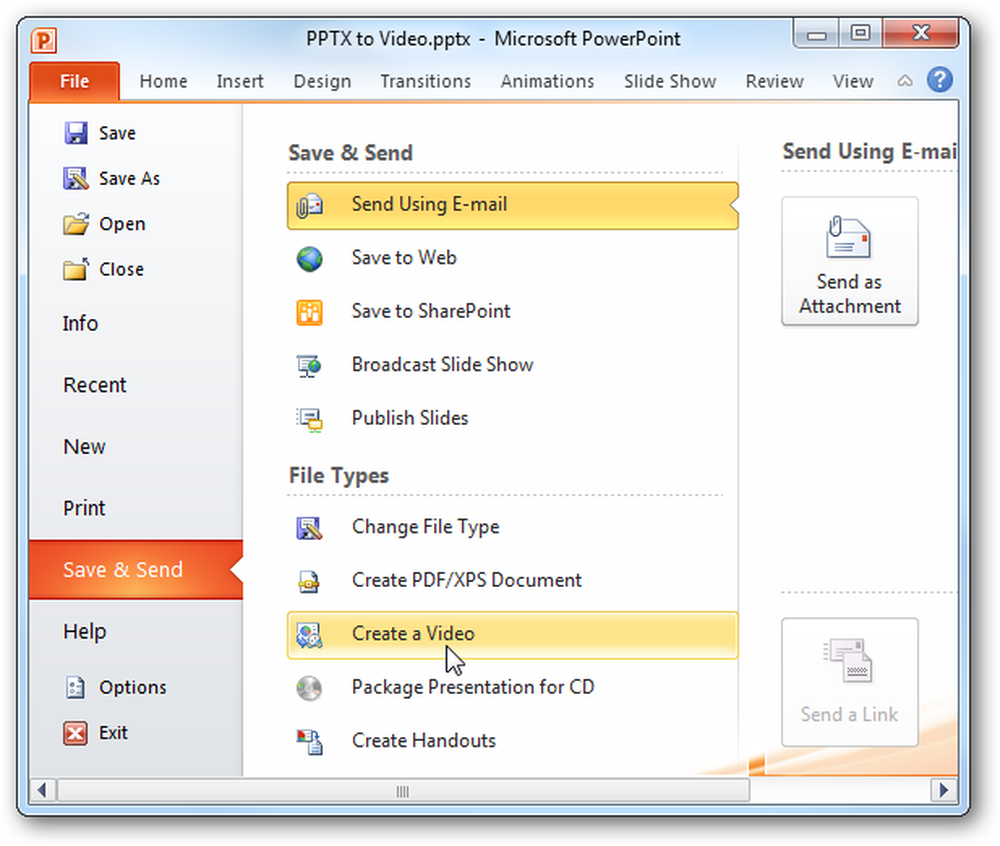
Task: Open the File tab
Action: pos(74,81)
